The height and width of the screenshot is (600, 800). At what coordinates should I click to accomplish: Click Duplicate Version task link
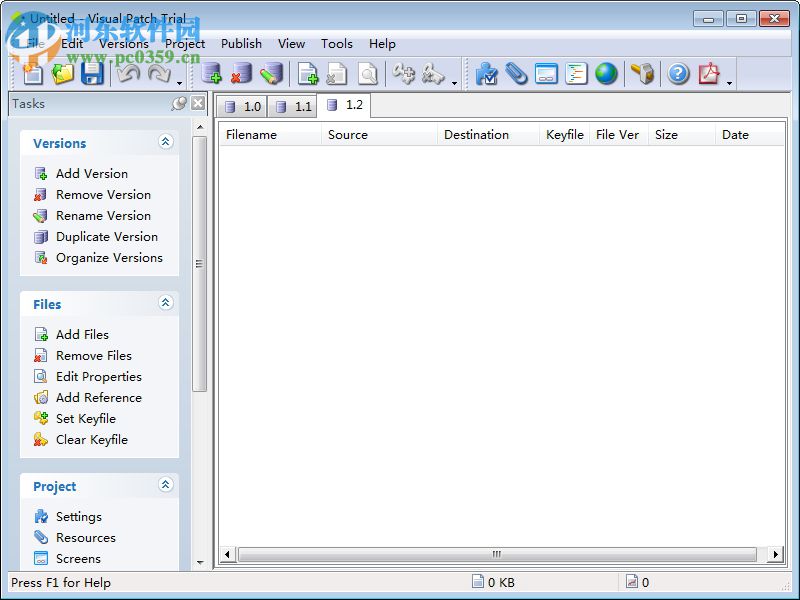coord(107,237)
